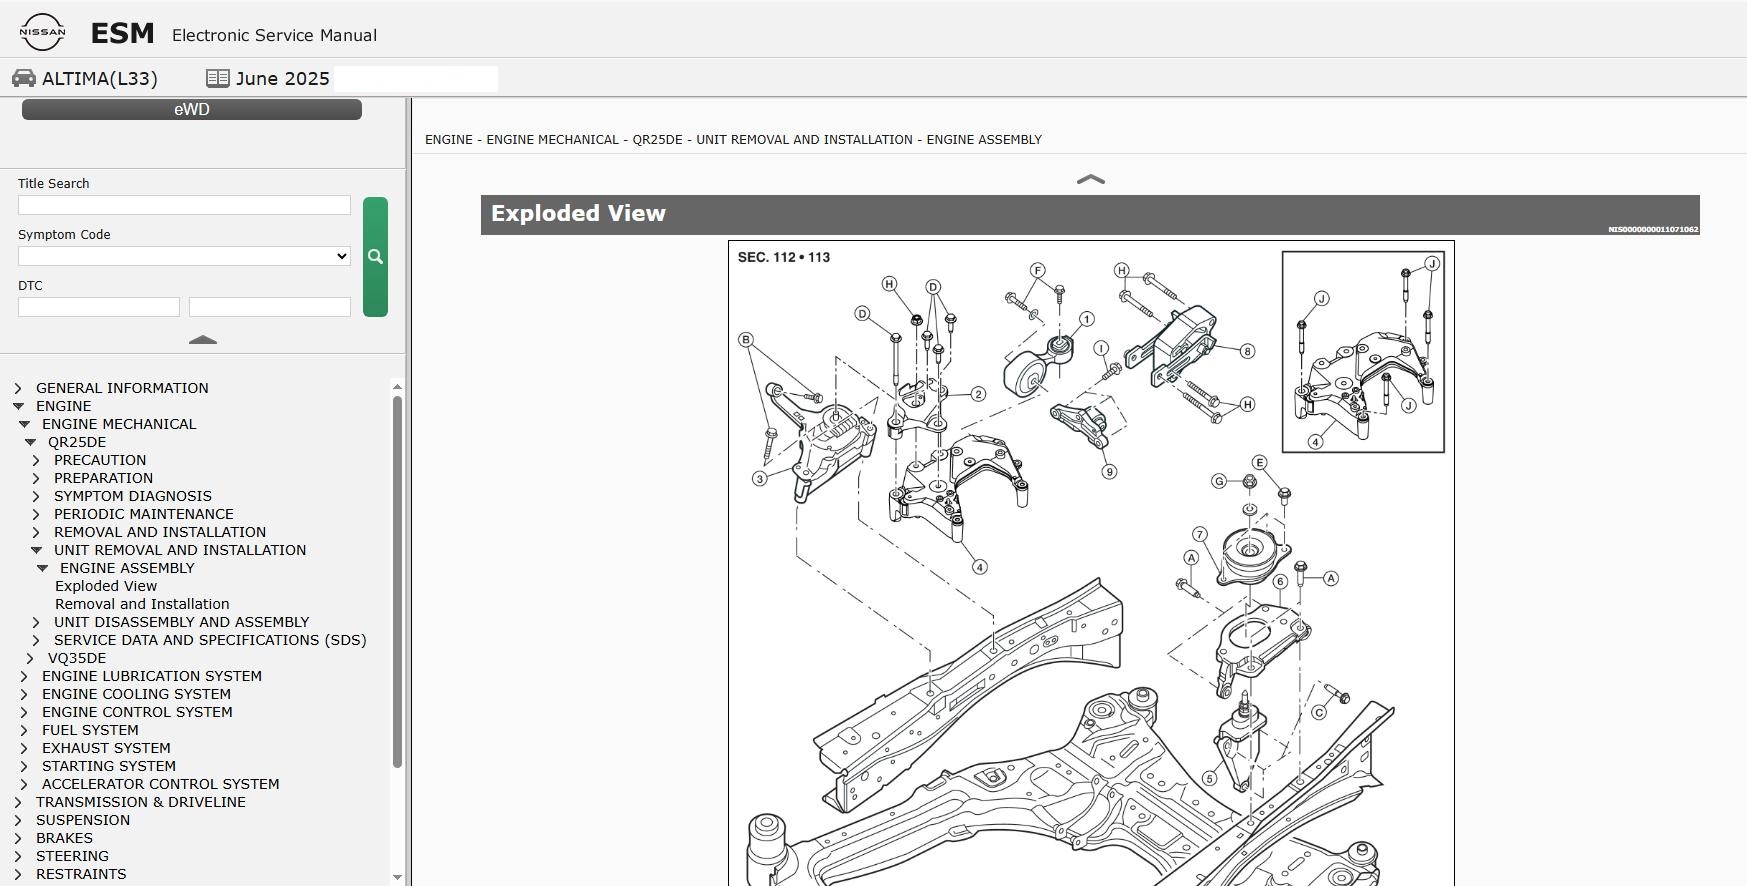Select RESTRAINTS tree label
The height and width of the screenshot is (886, 1747).
click(x=81, y=874)
